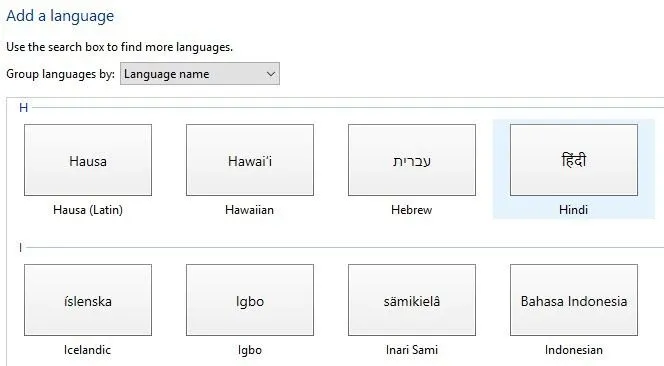This screenshot has width=664, height=366.
Task: Open the Group languages by dropdown
Action: (199, 74)
